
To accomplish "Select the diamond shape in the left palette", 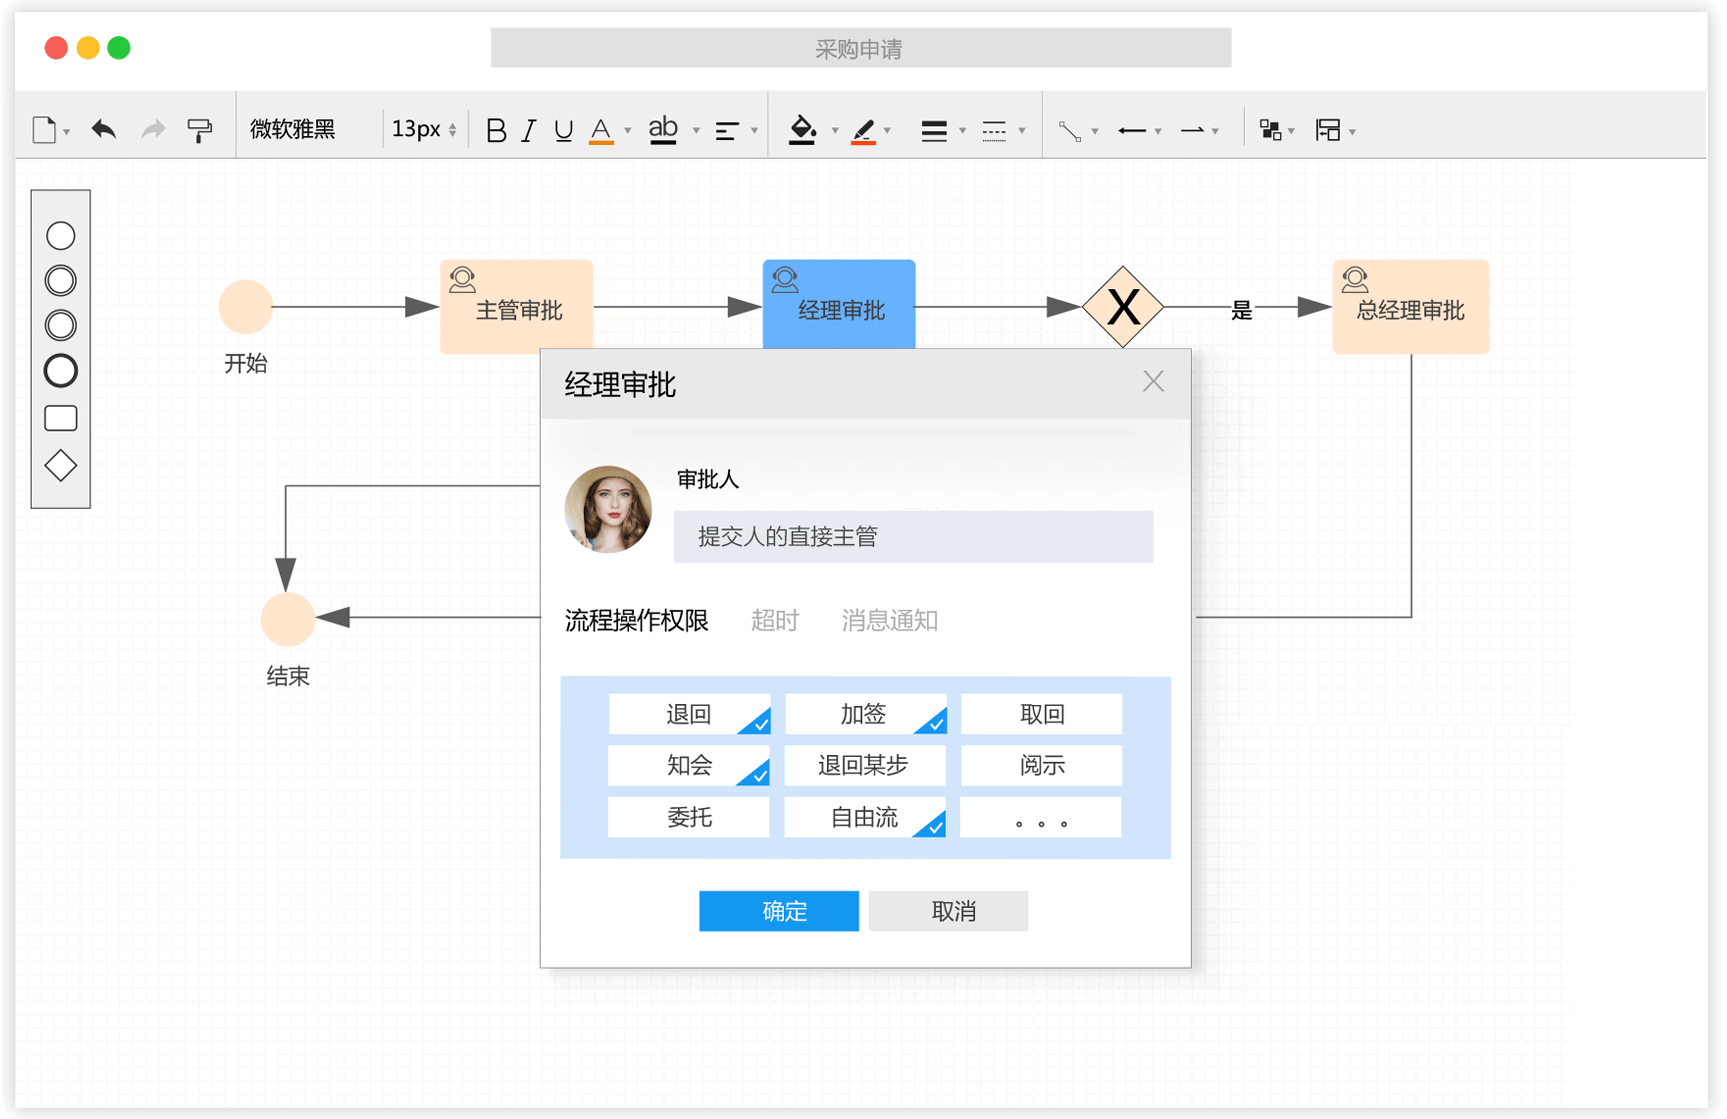I will [60, 464].
